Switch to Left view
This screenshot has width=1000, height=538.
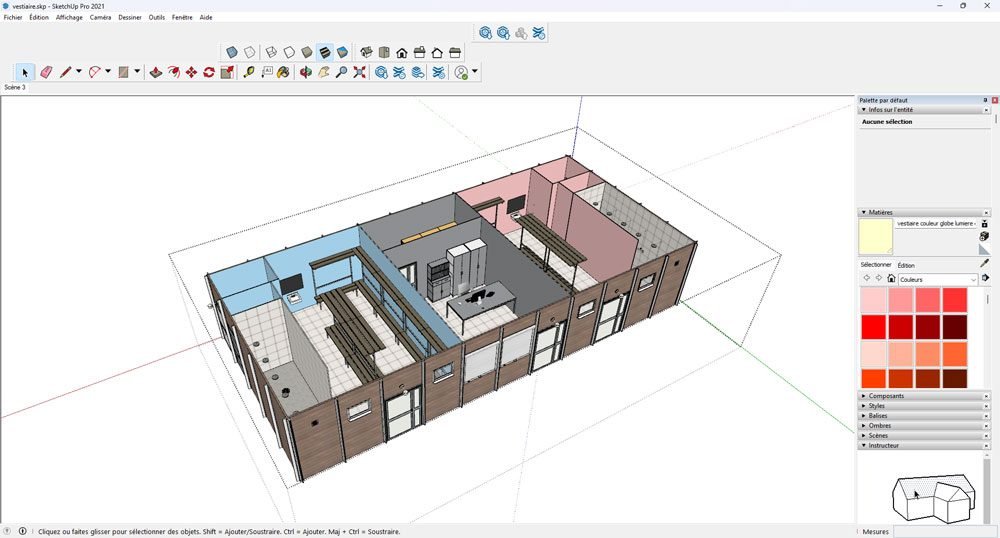(x=455, y=52)
